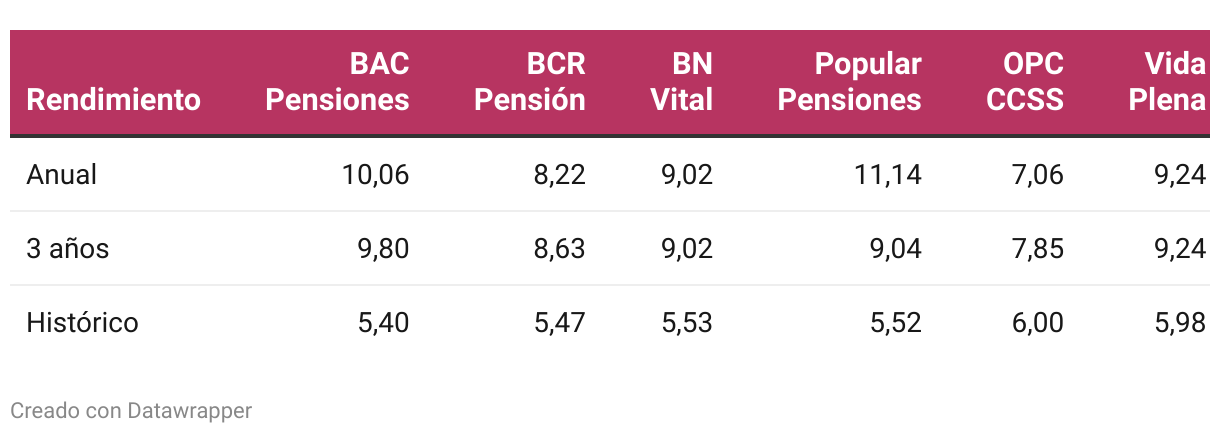Viewport: 1220px width, 434px height.
Task: Select the BCR Pensión column header
Action: tap(529, 83)
